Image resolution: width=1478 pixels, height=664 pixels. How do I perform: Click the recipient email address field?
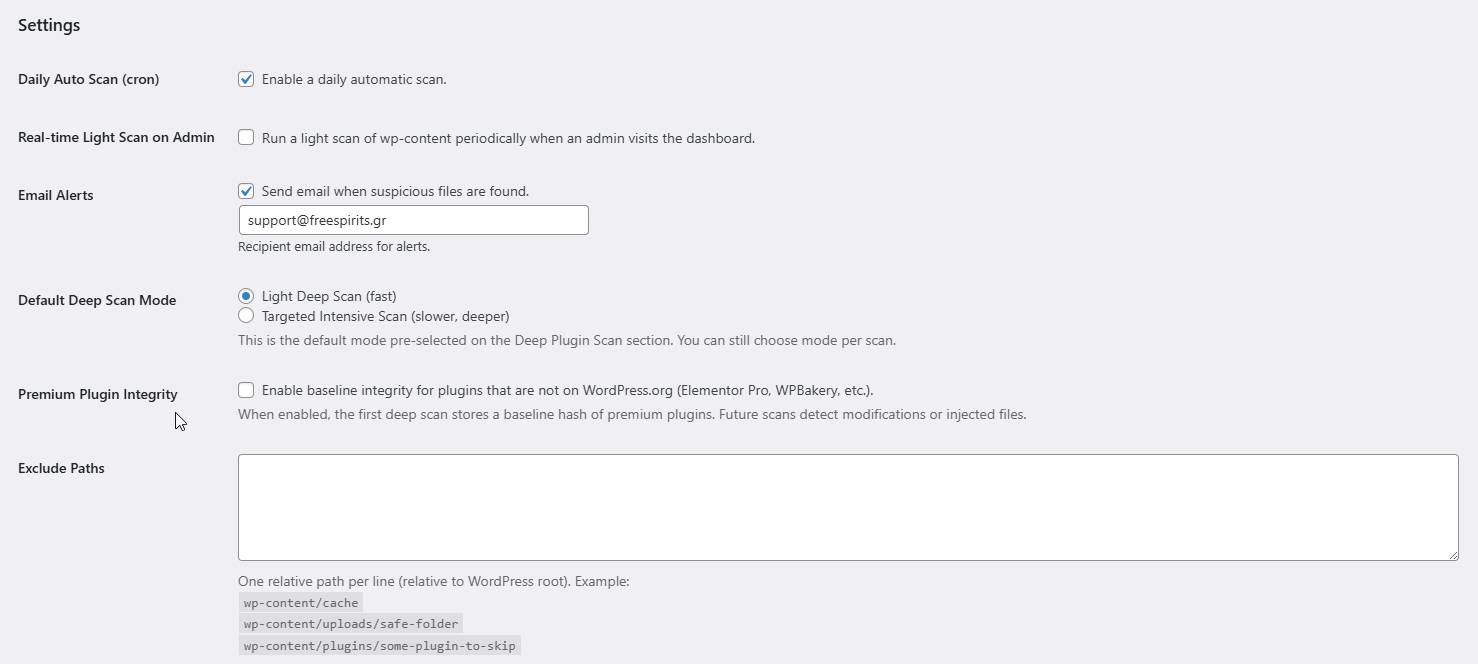[413, 220]
